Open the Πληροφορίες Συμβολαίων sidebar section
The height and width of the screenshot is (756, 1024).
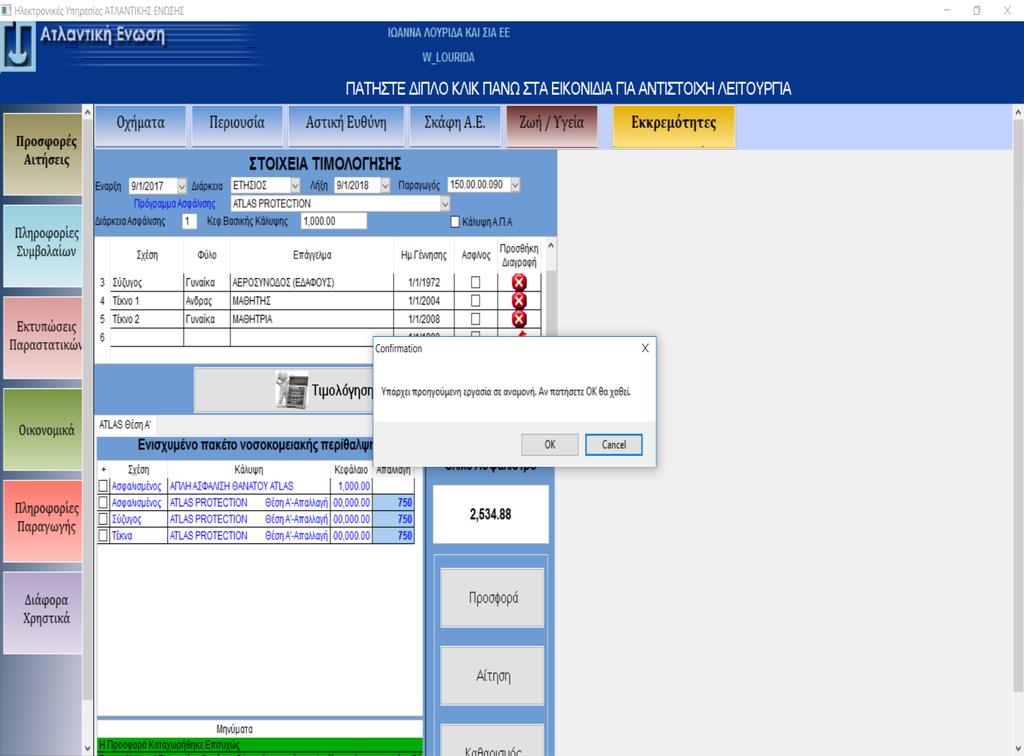tap(43, 245)
